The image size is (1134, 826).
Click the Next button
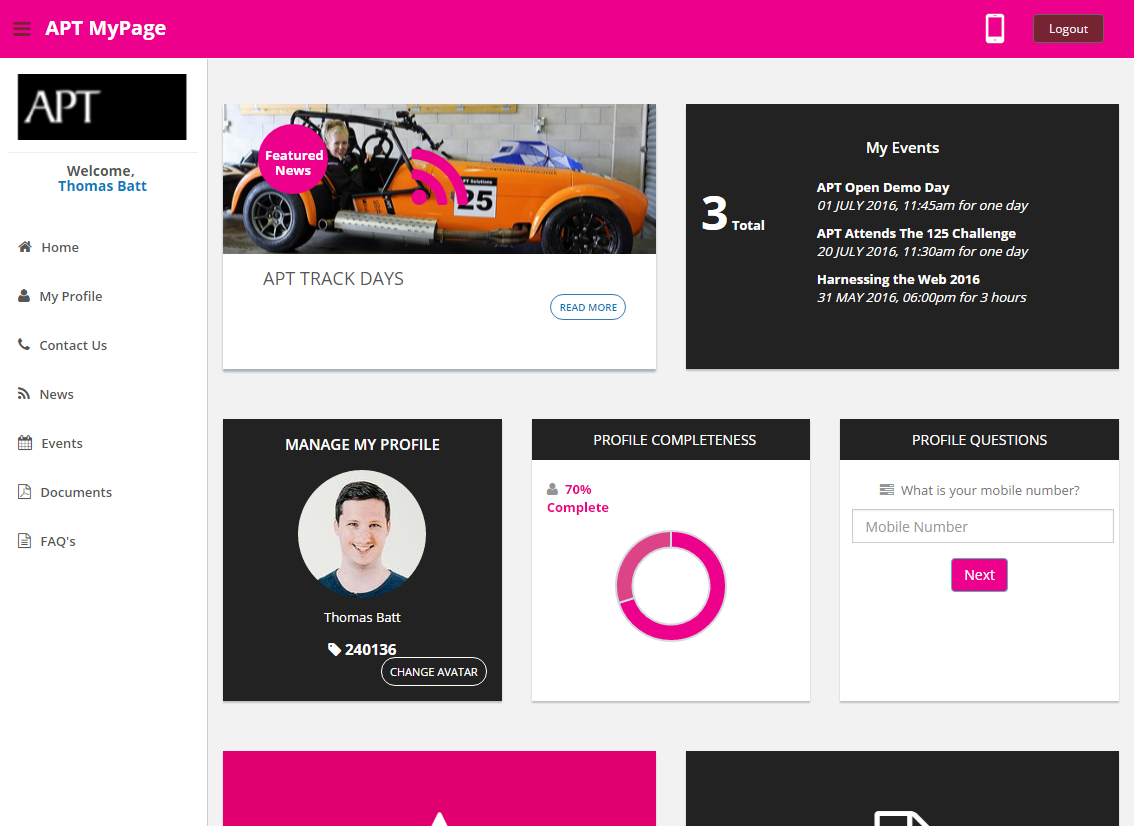pyautogui.click(x=979, y=575)
